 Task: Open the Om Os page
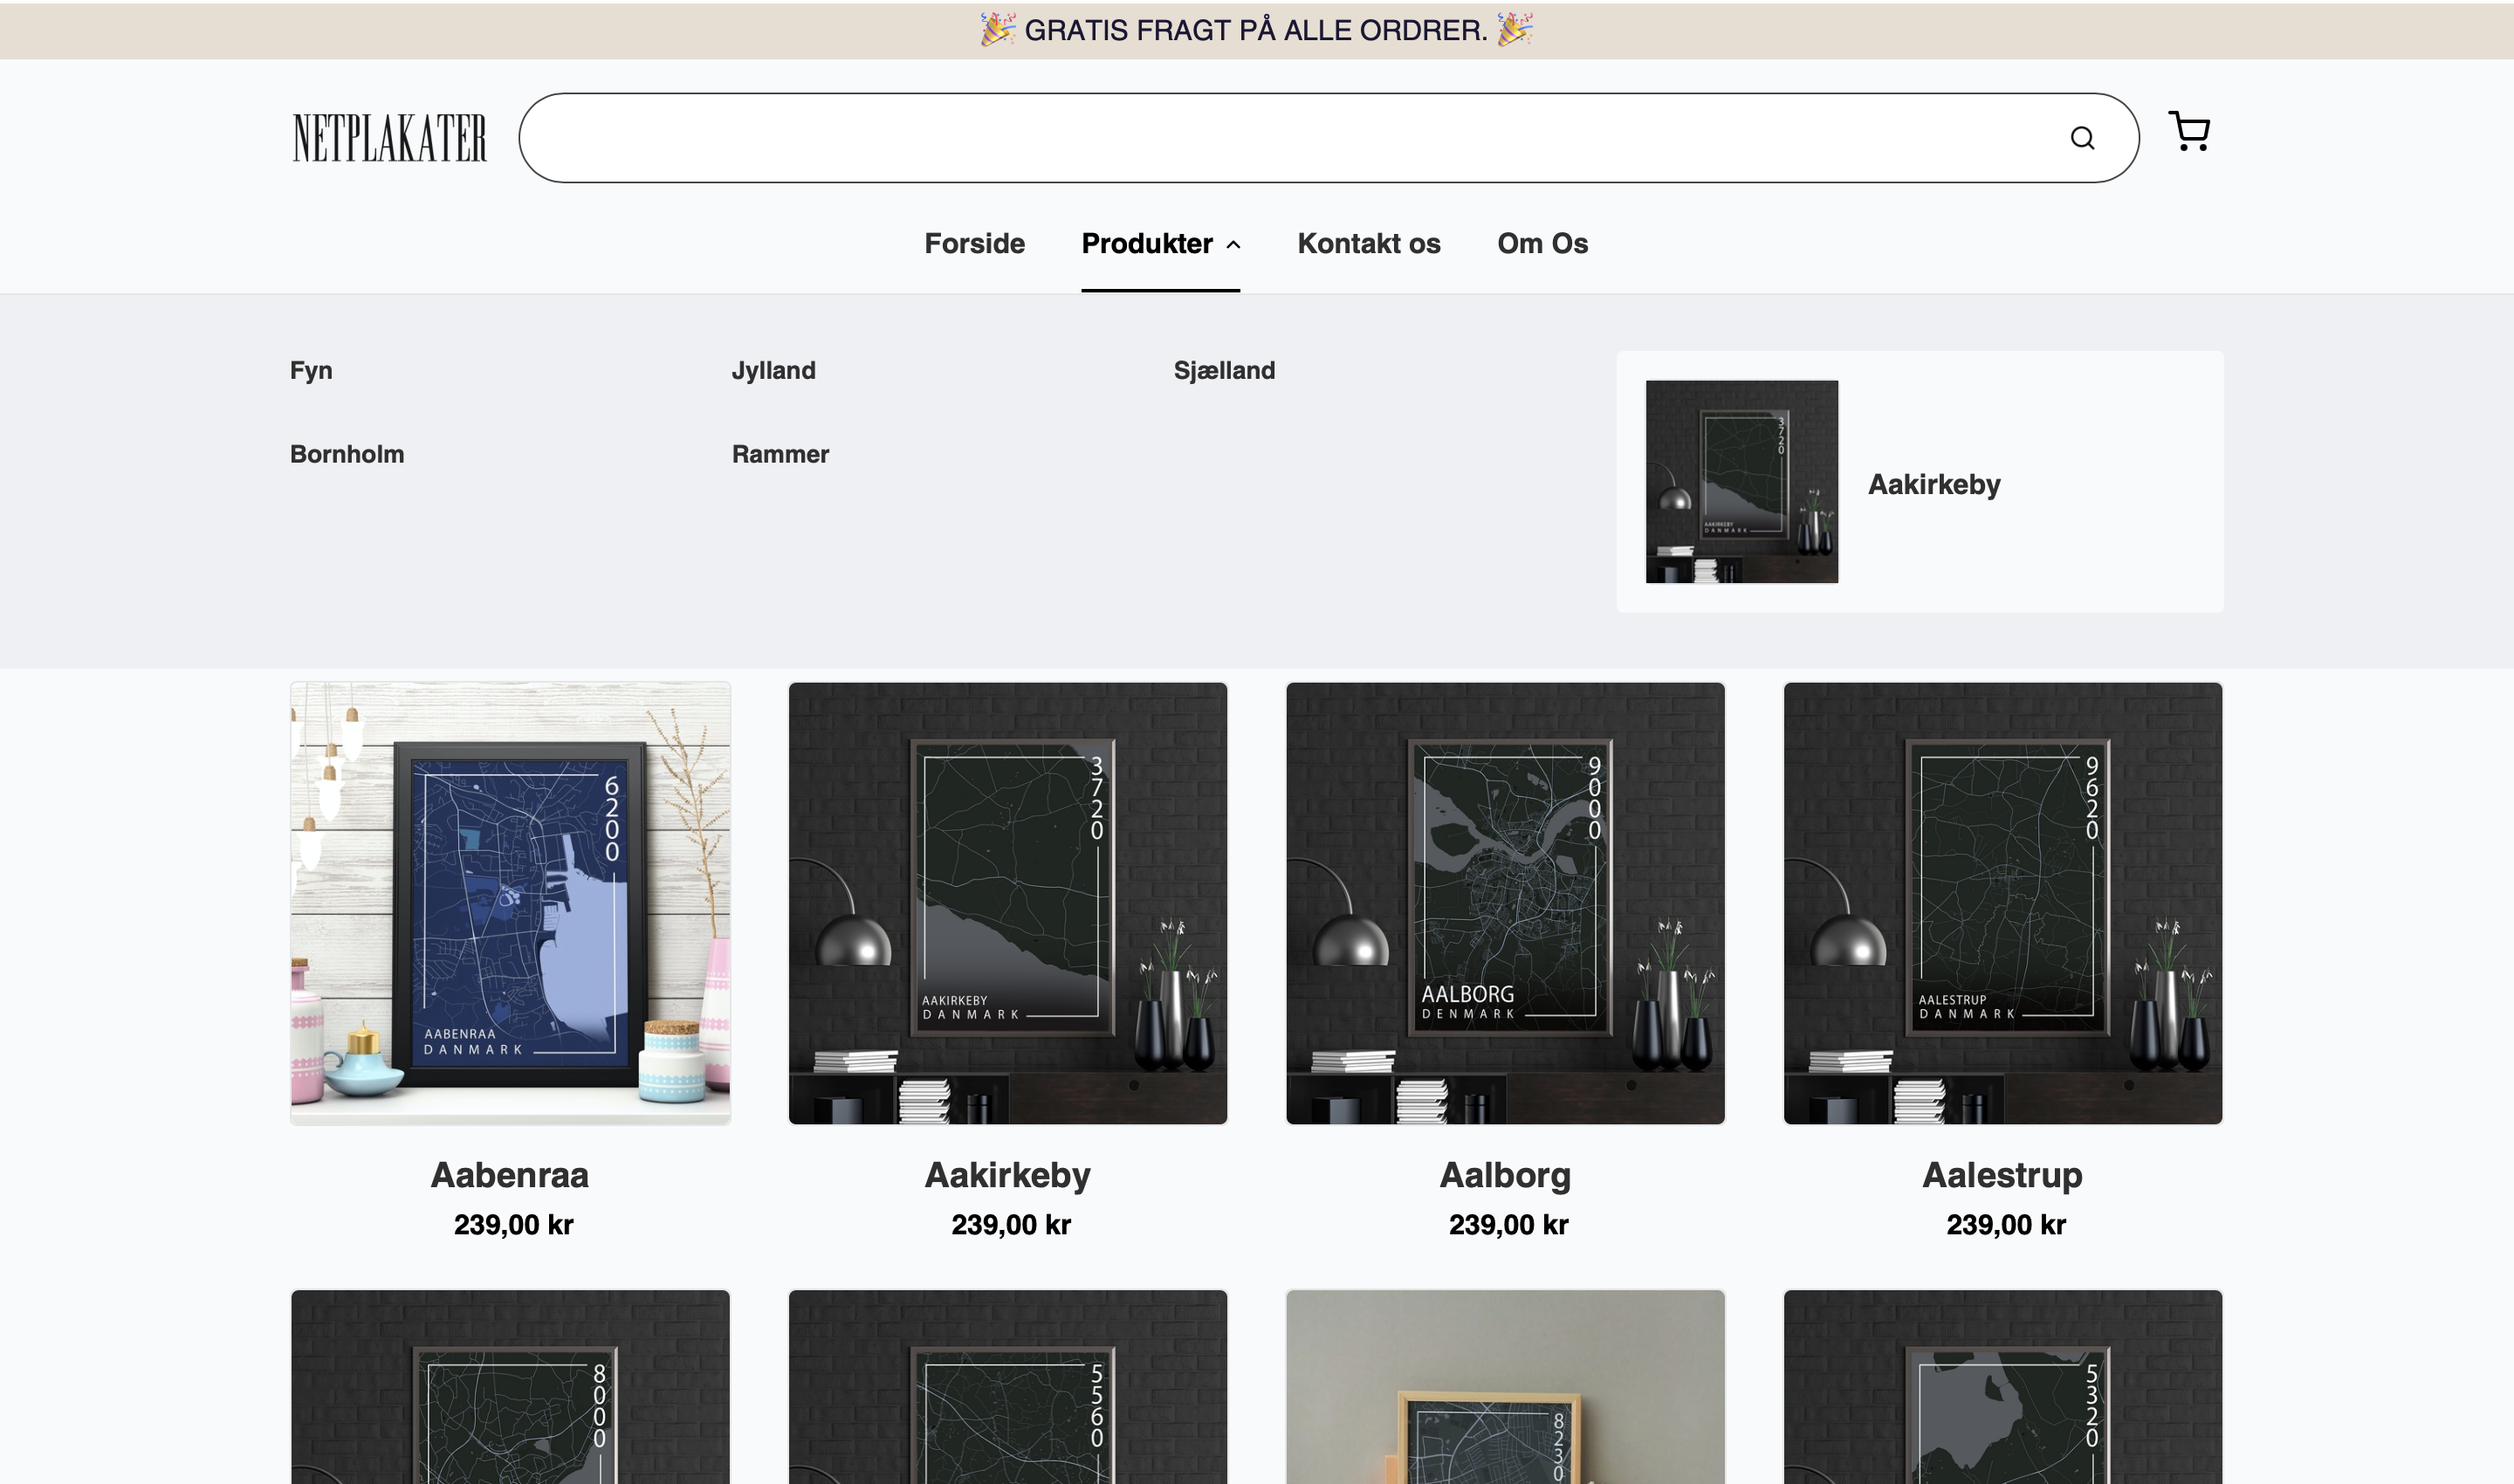tap(1542, 244)
